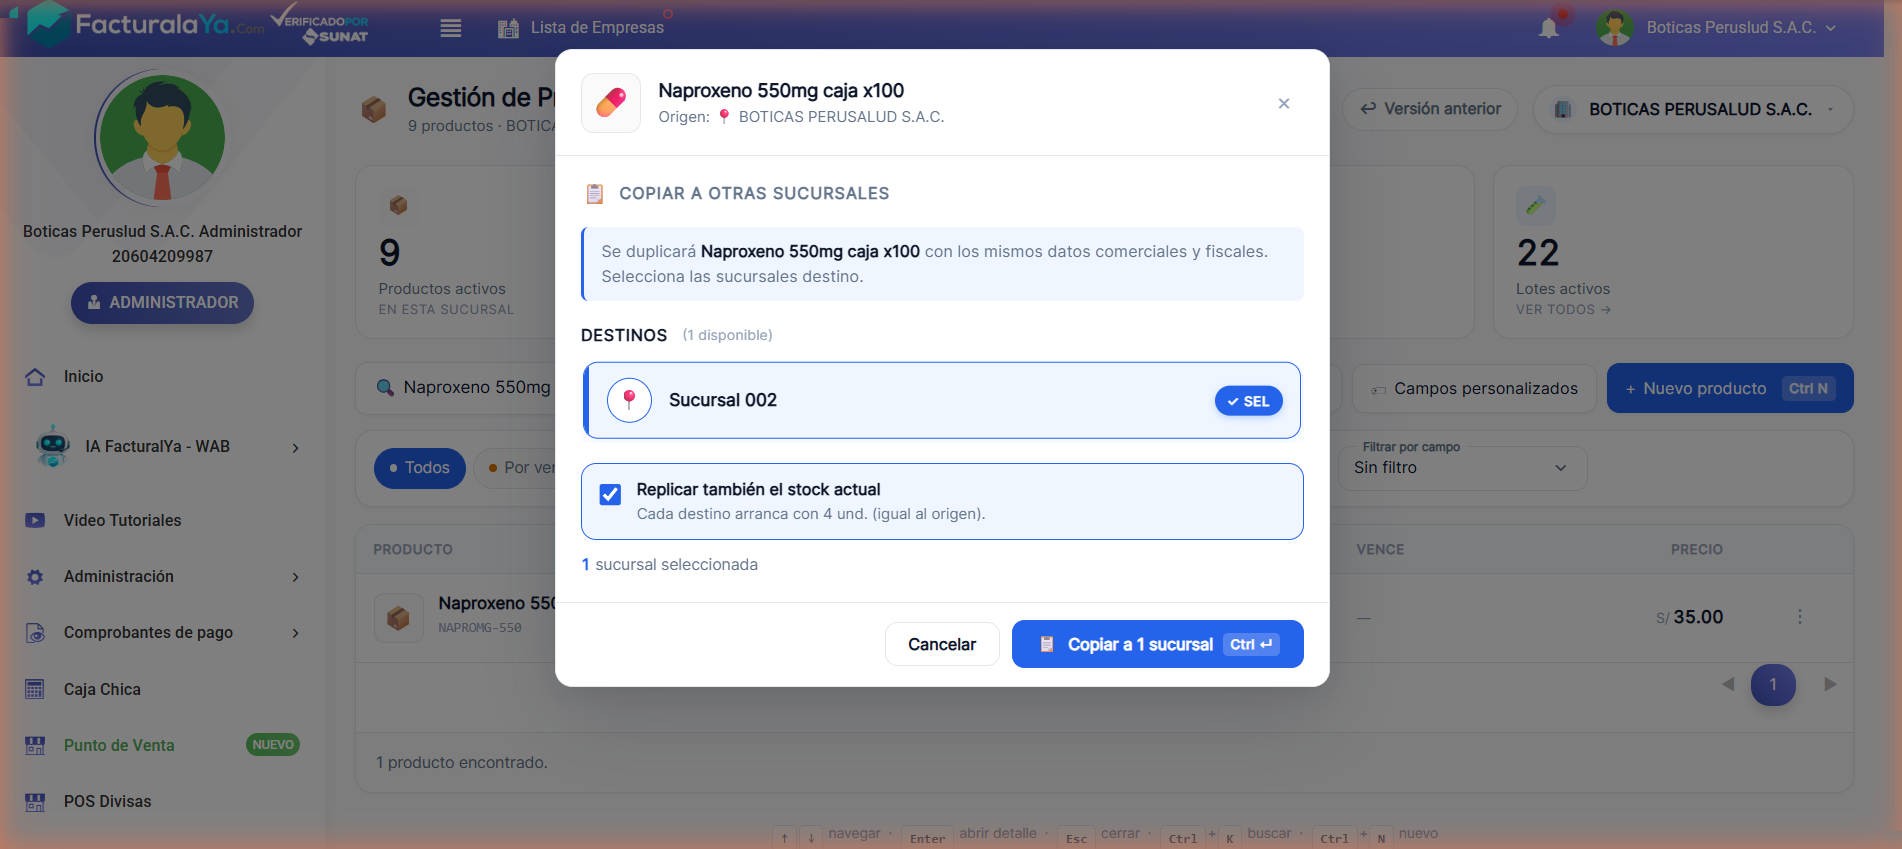Expand IA FacturalYa - WAB submenu
Image resolution: width=1902 pixels, height=849 pixels.
point(295,448)
